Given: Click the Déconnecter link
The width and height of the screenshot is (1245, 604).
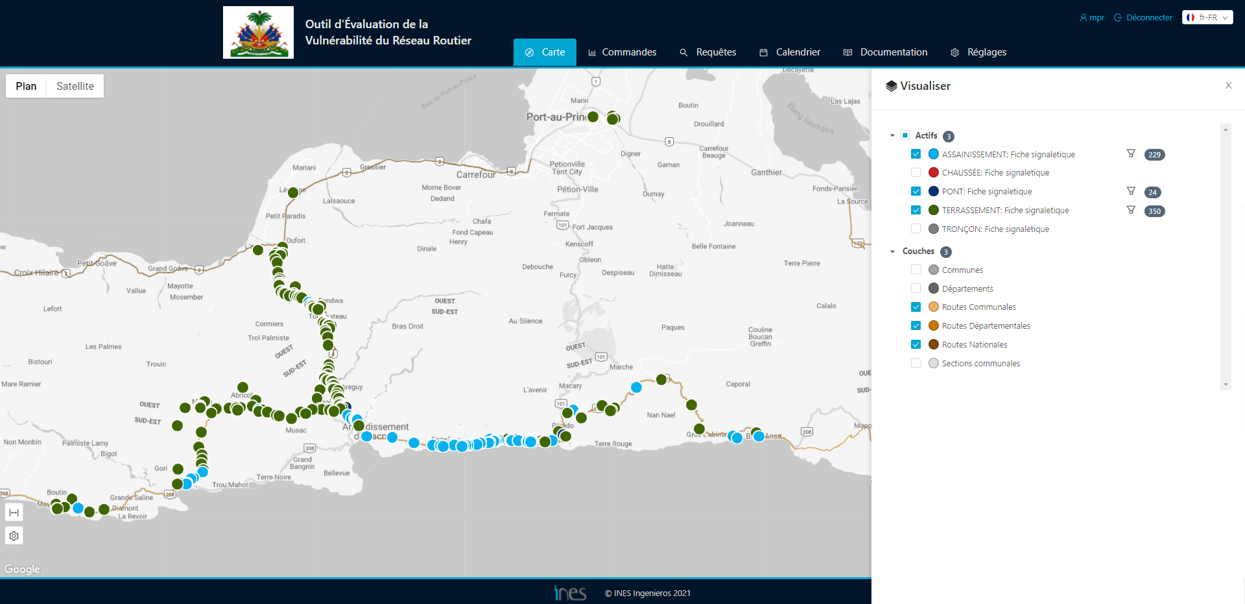Looking at the screenshot, I should pos(1143,17).
